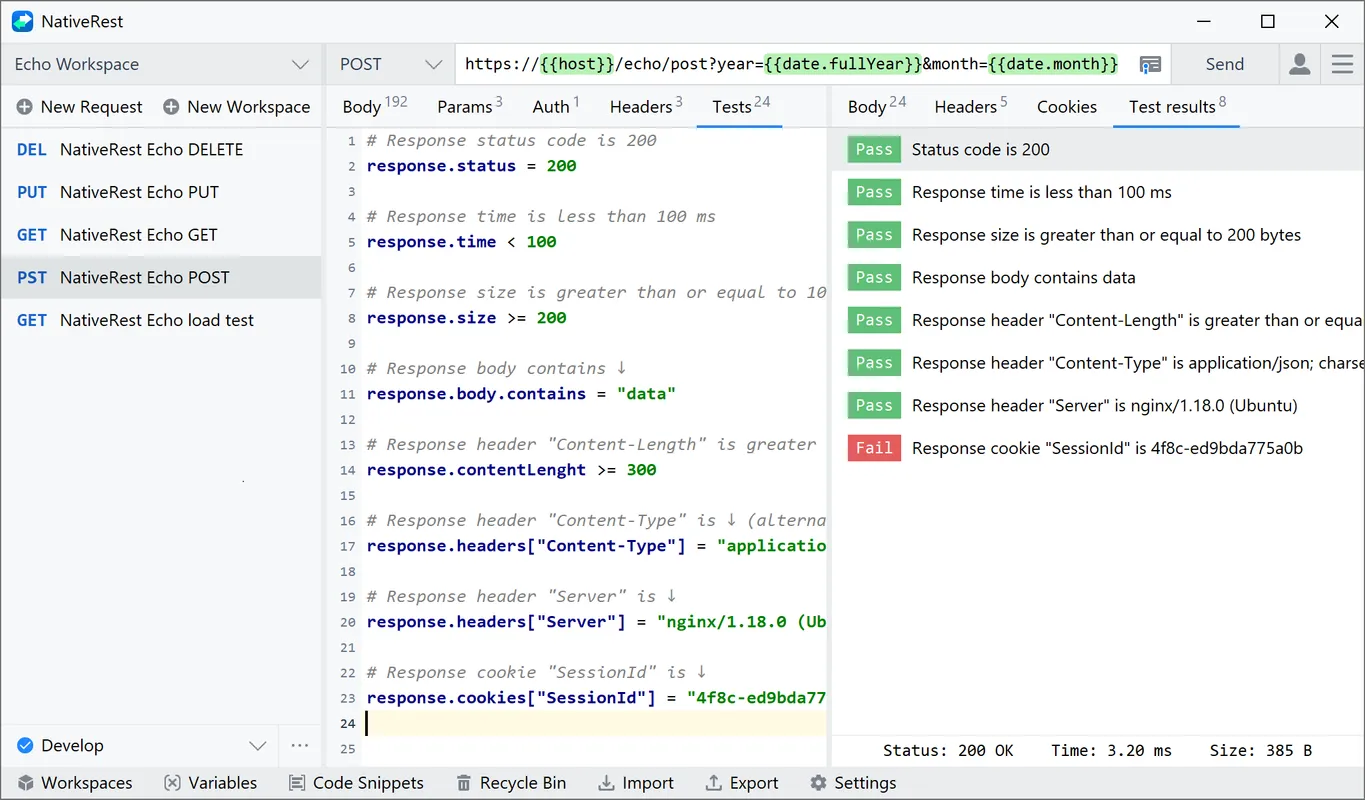Open the POST method dropdown
Screen dimensions: 1365x800
(433, 64)
